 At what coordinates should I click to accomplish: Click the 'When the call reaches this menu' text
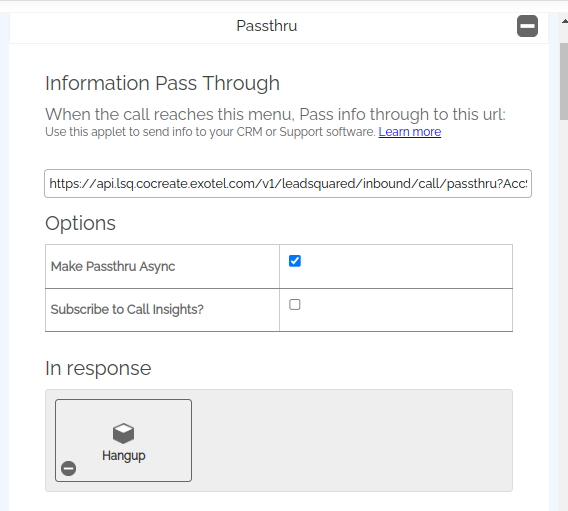[x=275, y=114]
